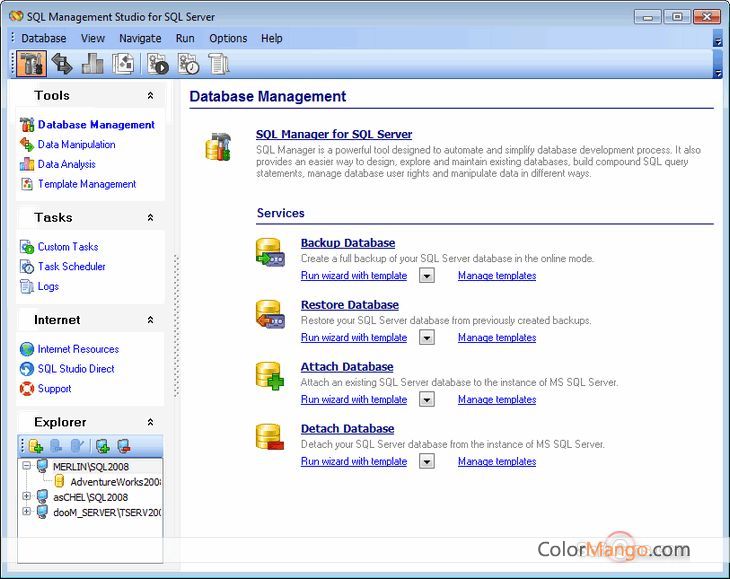
Task: Expand the asCHEL\SQL2008 tree node
Action: point(27,496)
